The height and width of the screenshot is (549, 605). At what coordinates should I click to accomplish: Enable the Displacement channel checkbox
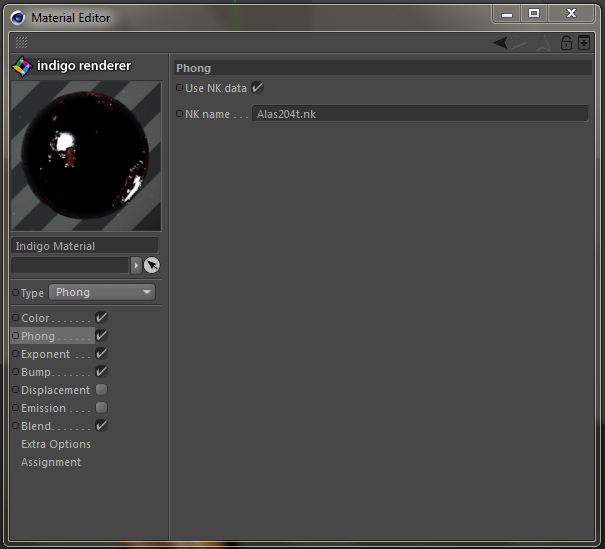tap(101, 390)
